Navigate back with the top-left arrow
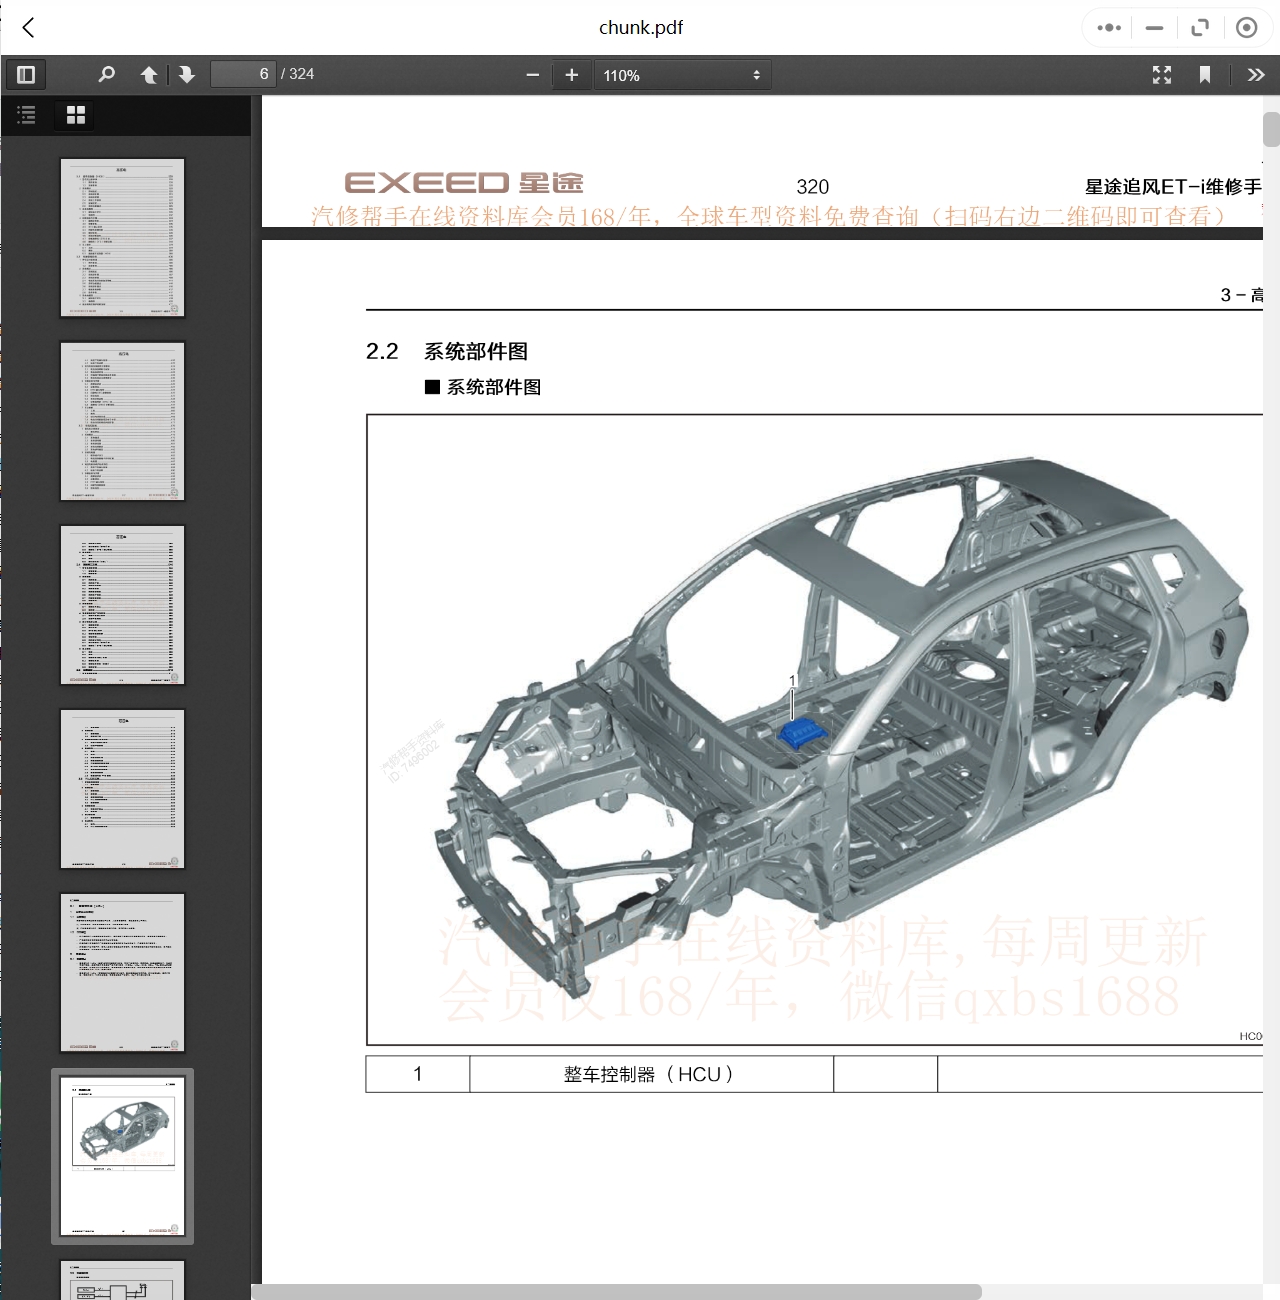The height and width of the screenshot is (1300, 1280). [29, 28]
